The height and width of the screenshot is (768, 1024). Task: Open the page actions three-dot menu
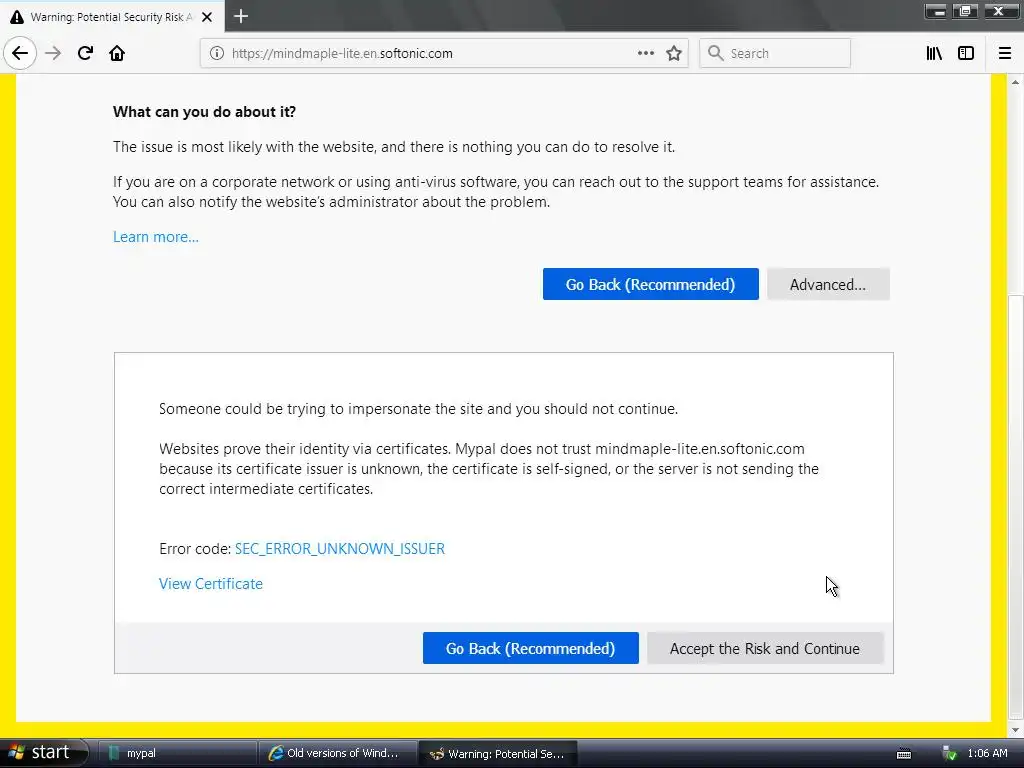point(646,53)
